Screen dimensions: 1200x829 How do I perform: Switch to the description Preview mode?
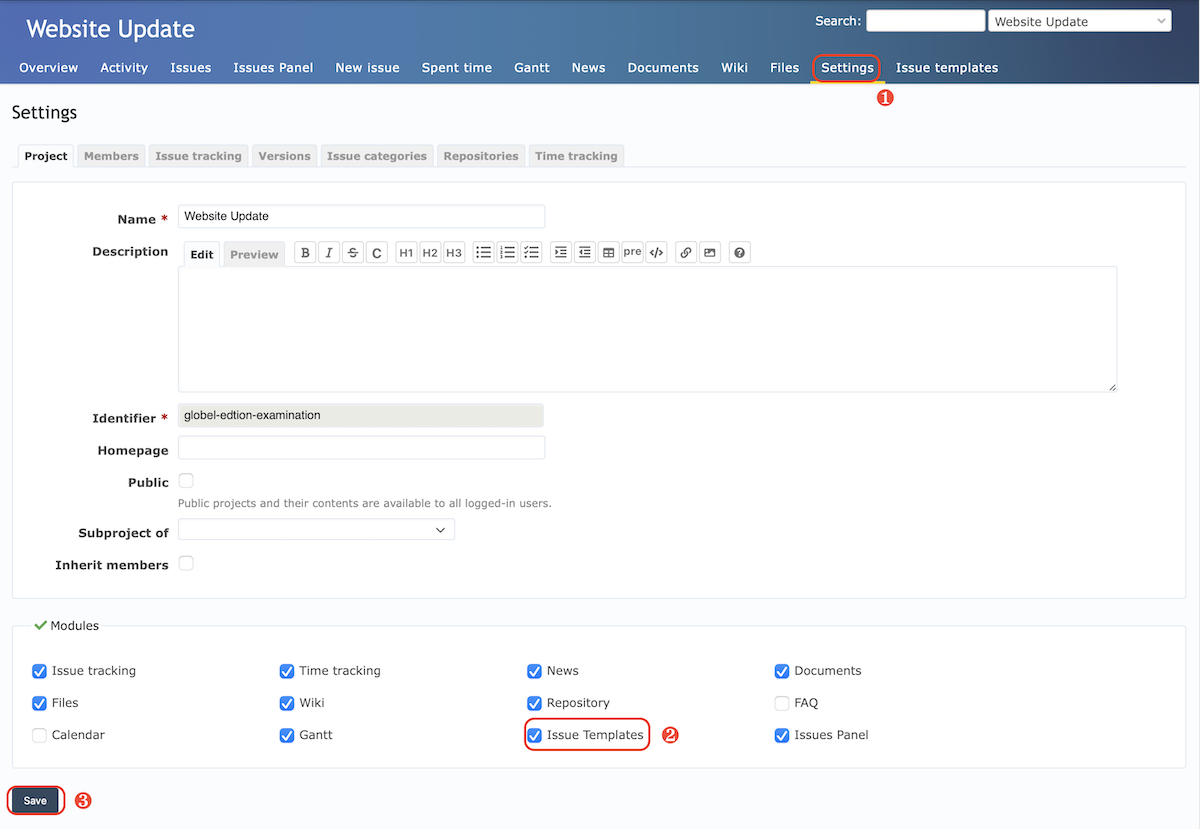coord(253,253)
